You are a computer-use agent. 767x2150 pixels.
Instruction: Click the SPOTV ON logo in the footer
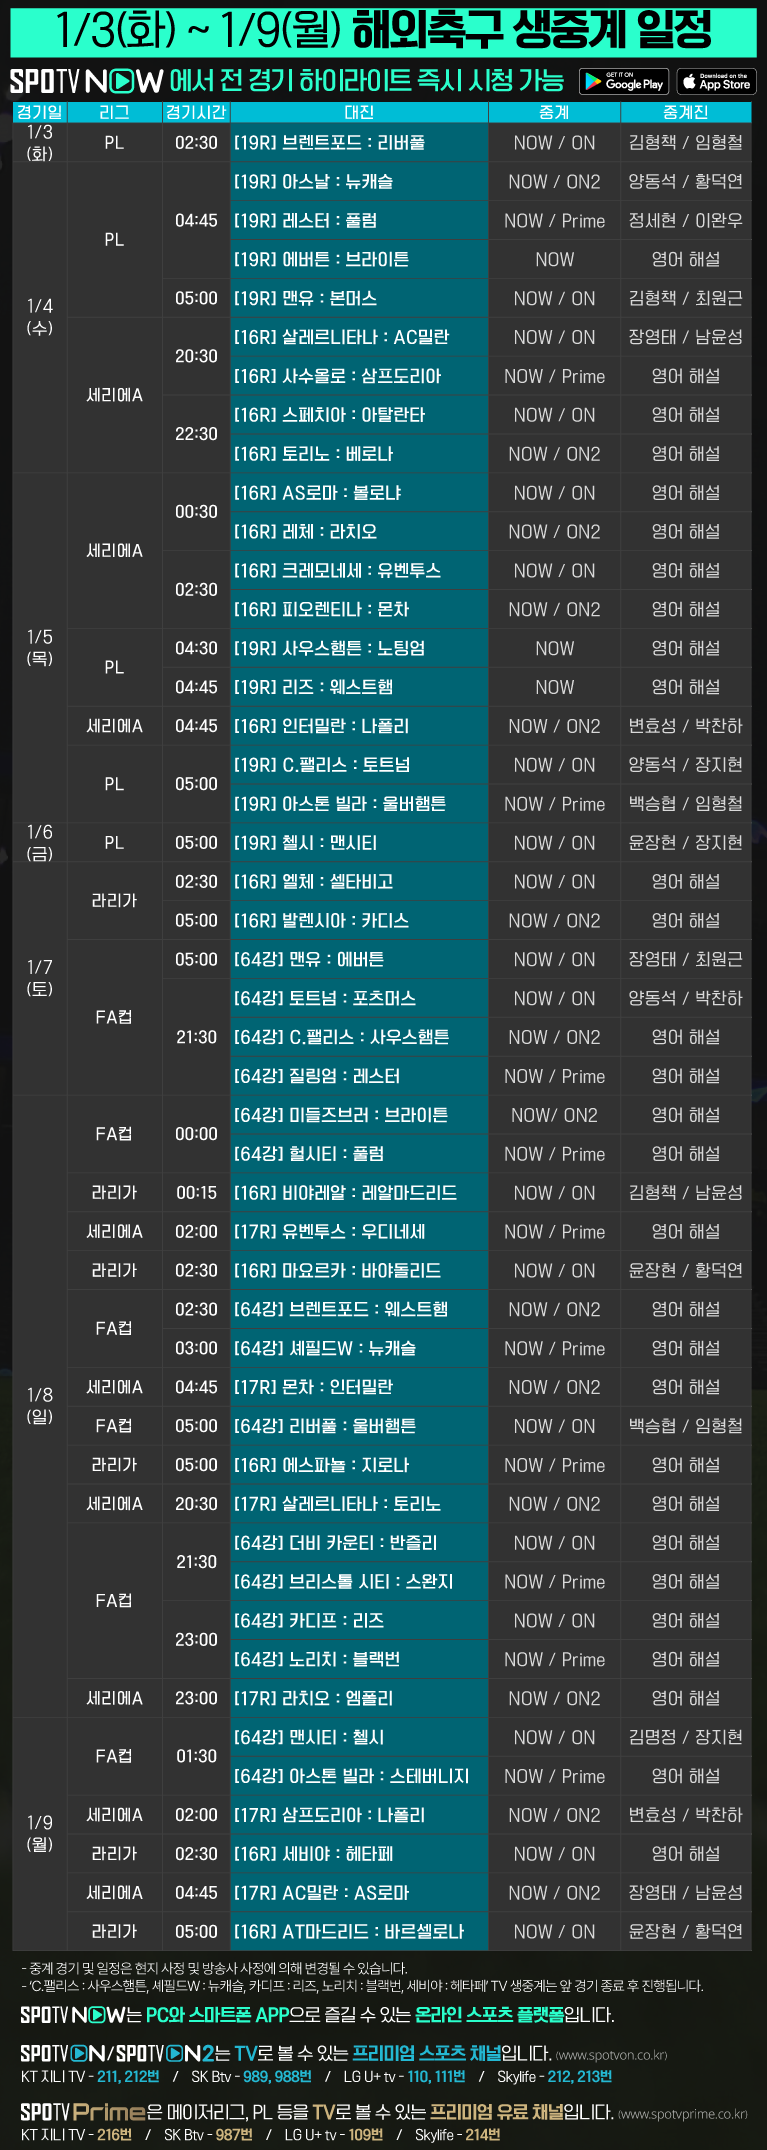point(62,2053)
